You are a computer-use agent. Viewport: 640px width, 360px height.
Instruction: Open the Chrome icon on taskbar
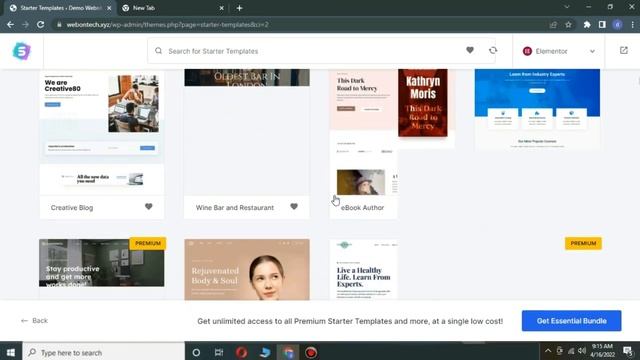click(288, 352)
